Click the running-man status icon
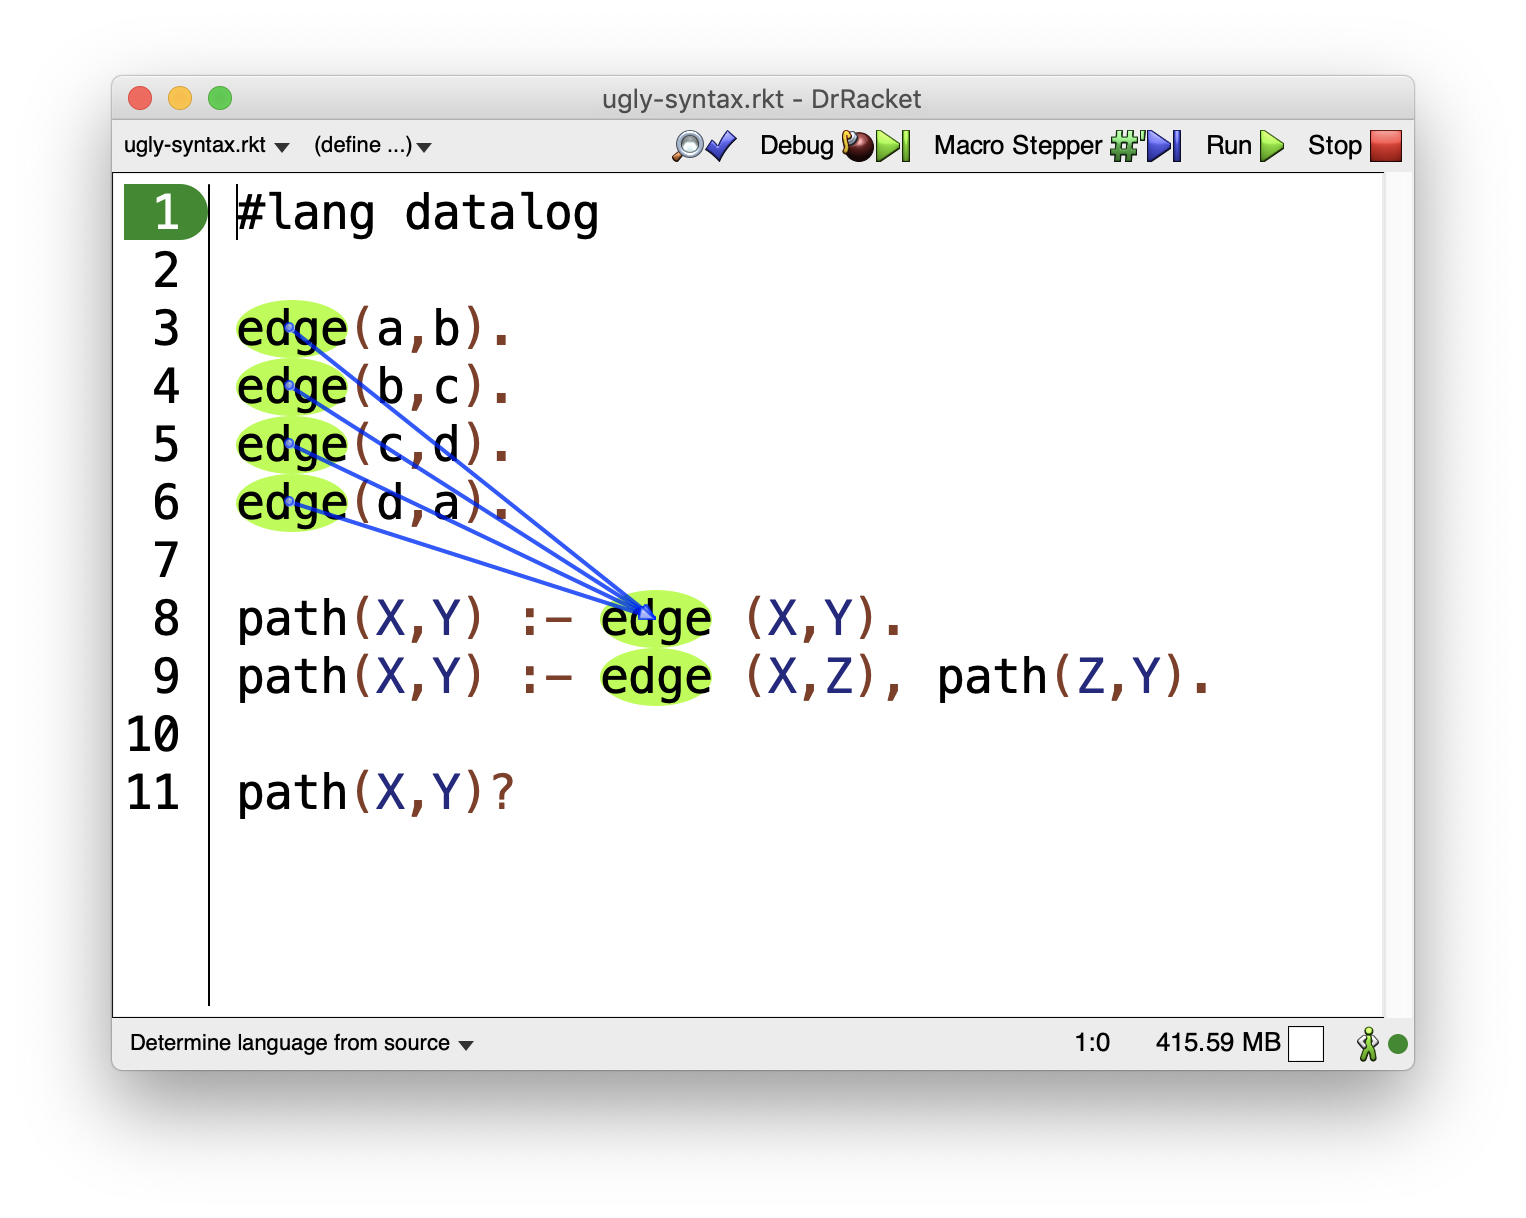 click(1368, 1044)
